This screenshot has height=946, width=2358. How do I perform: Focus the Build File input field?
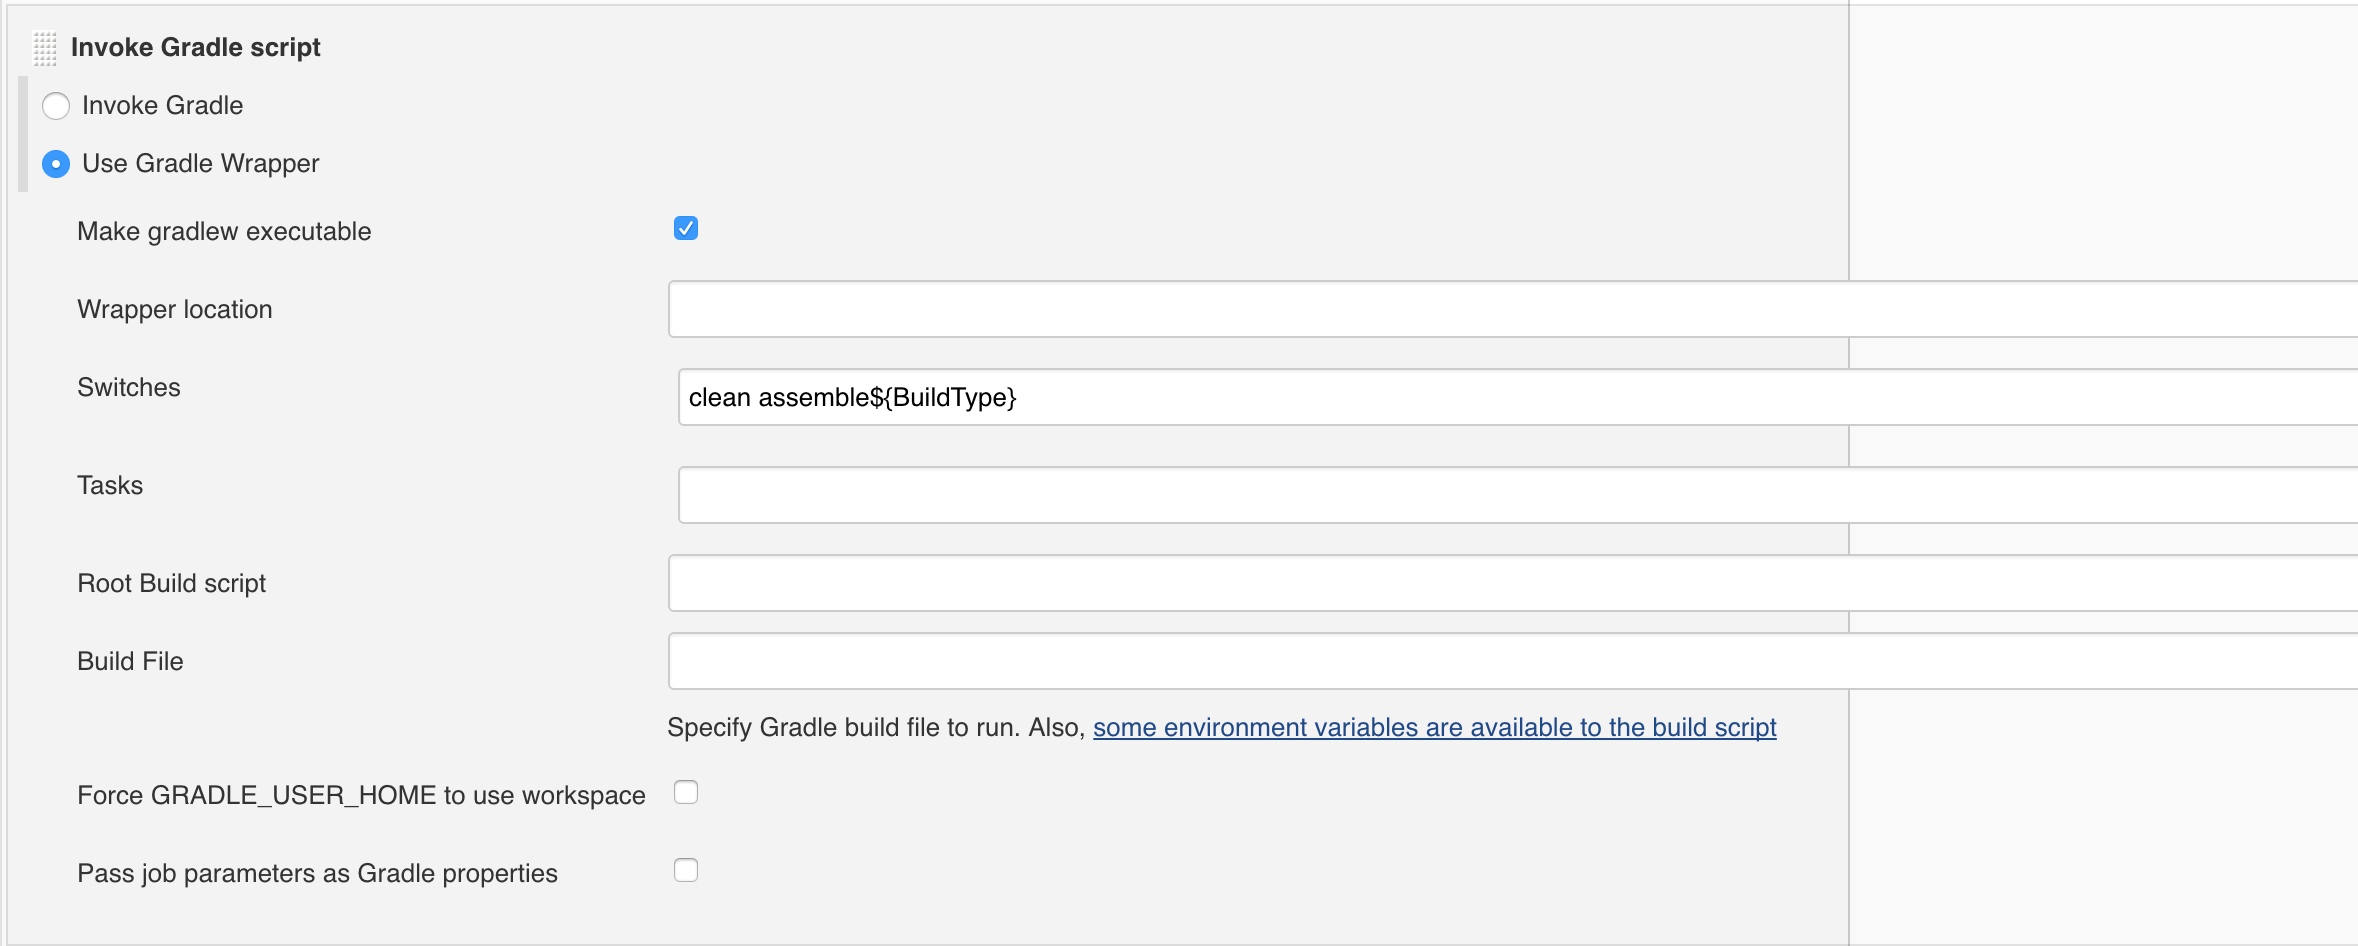pyautogui.click(x=1513, y=661)
